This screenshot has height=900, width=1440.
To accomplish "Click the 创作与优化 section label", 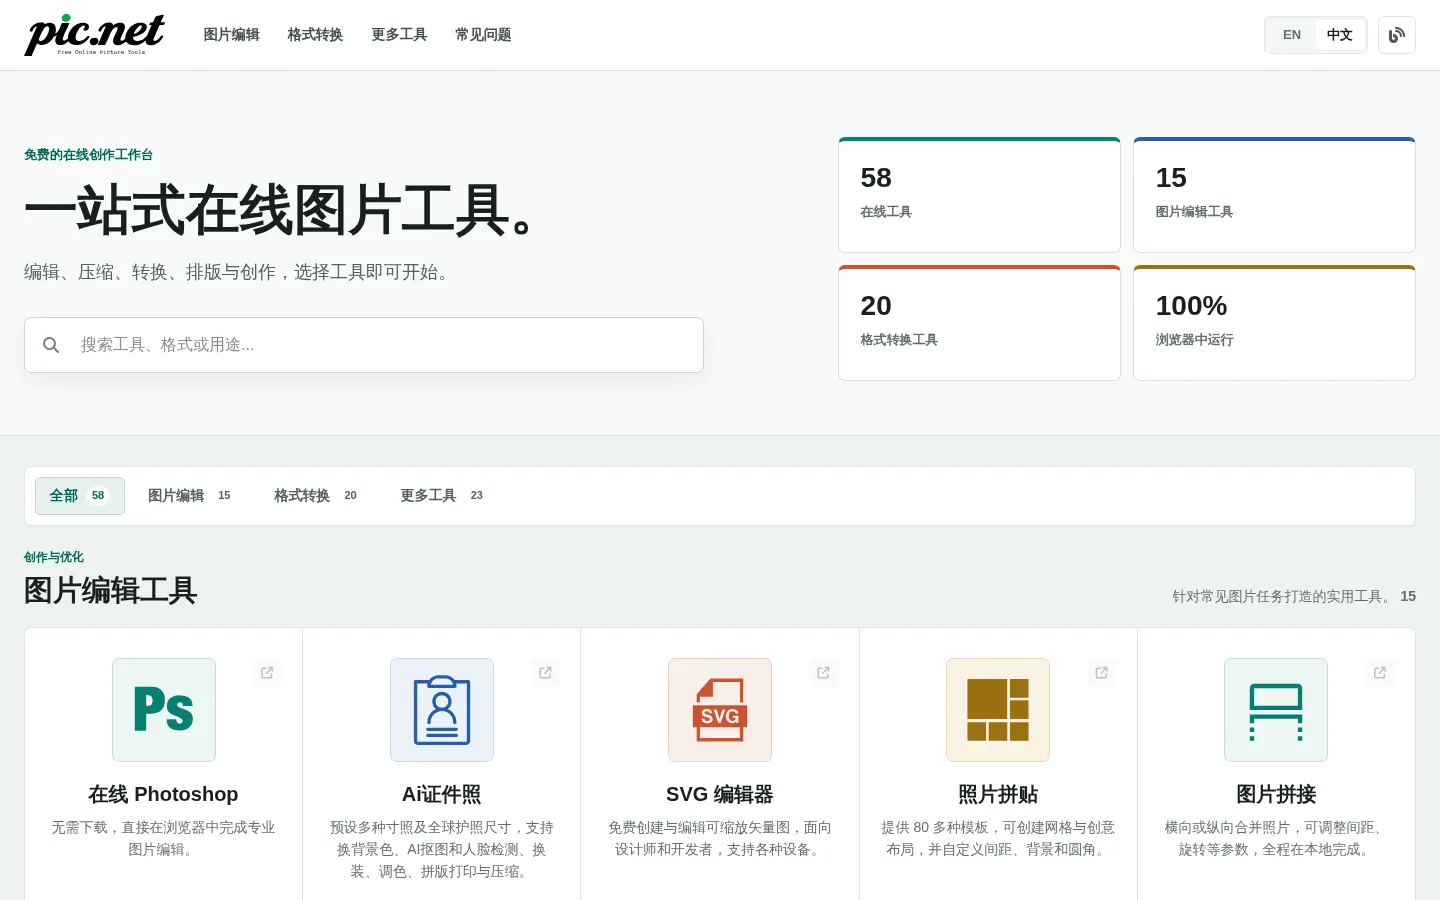I will tap(54, 557).
